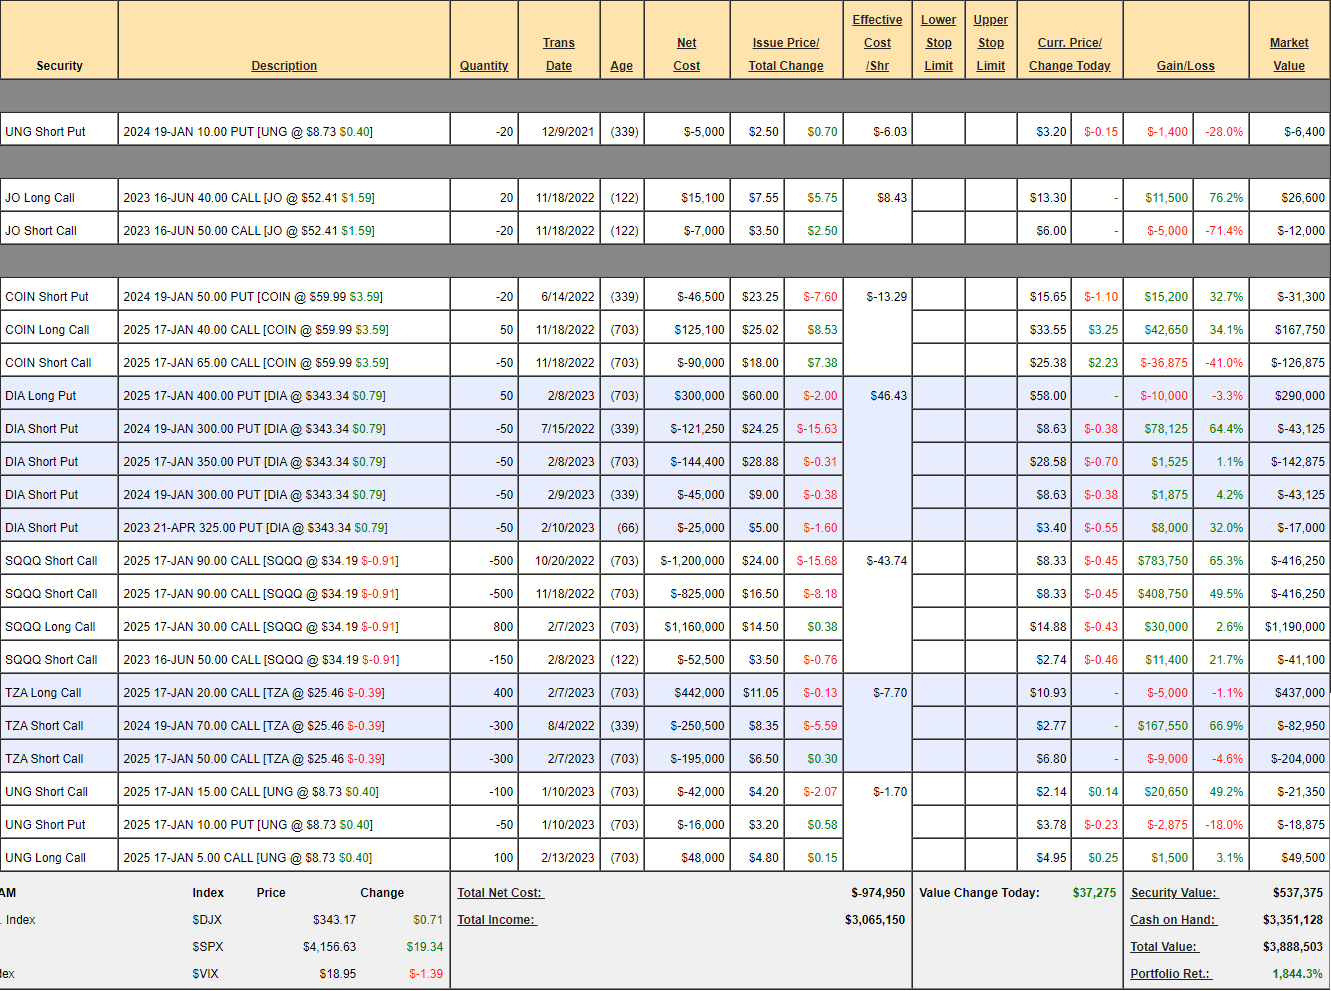Select the Portfolio Ret. label
This screenshot has width=1331, height=991.
tap(1170, 974)
